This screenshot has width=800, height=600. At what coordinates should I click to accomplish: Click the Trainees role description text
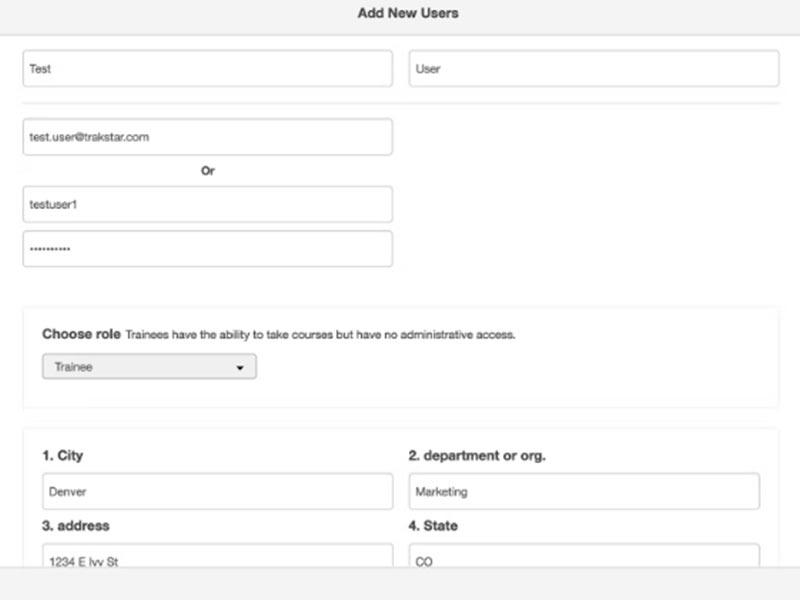pos(320,335)
